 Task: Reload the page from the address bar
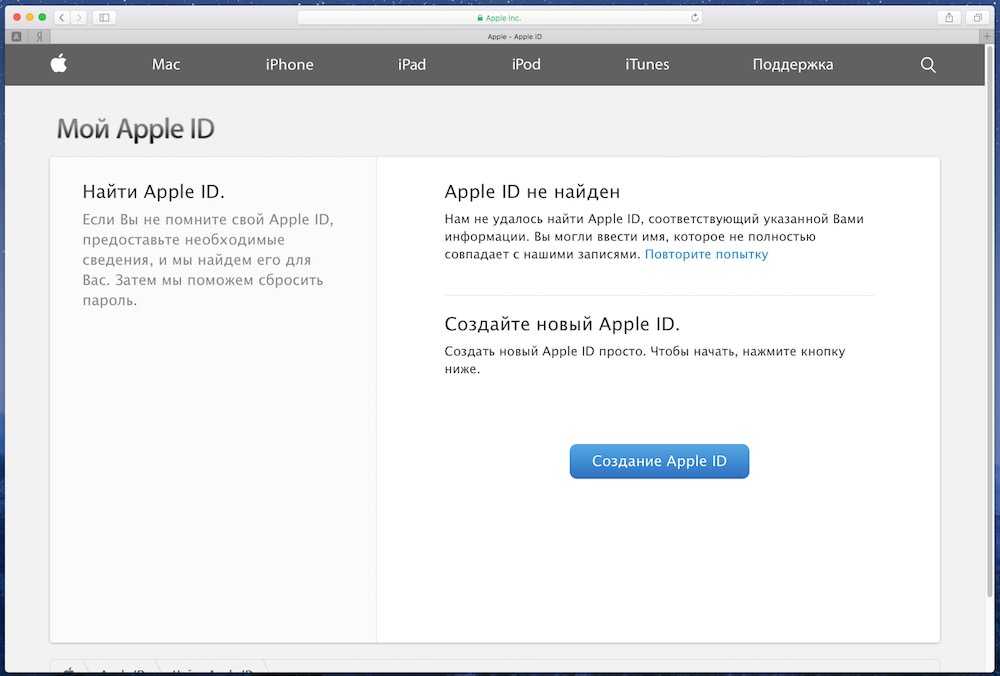tap(695, 18)
